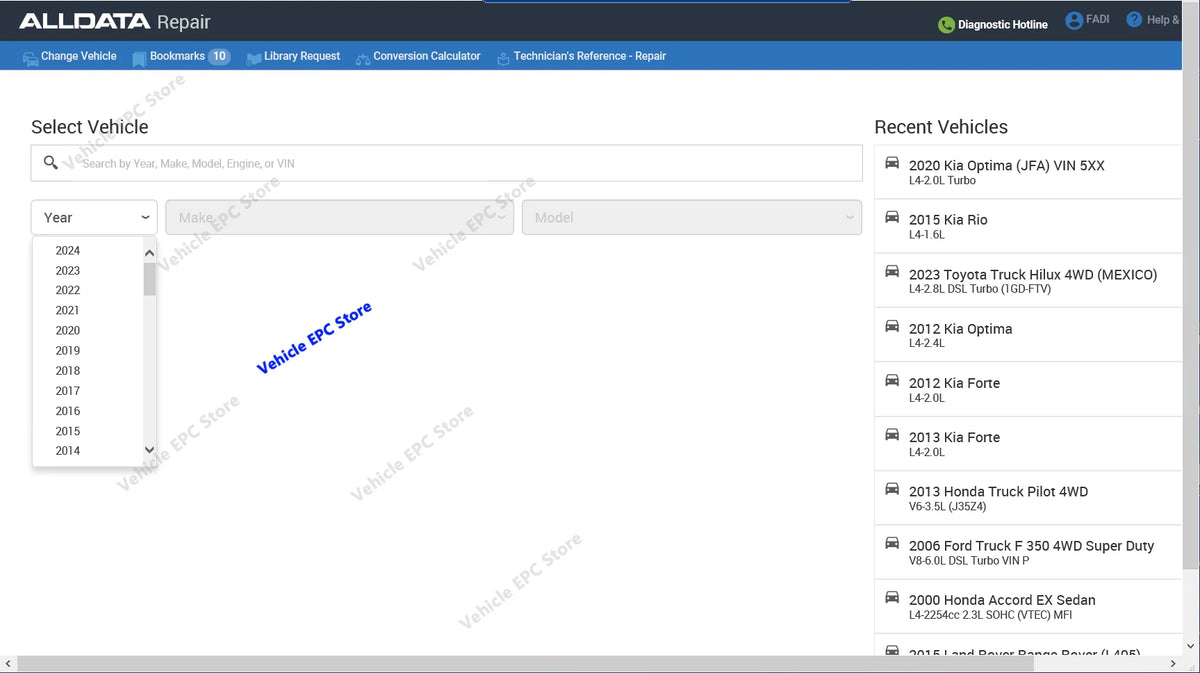Select year 2018 option

(68, 371)
